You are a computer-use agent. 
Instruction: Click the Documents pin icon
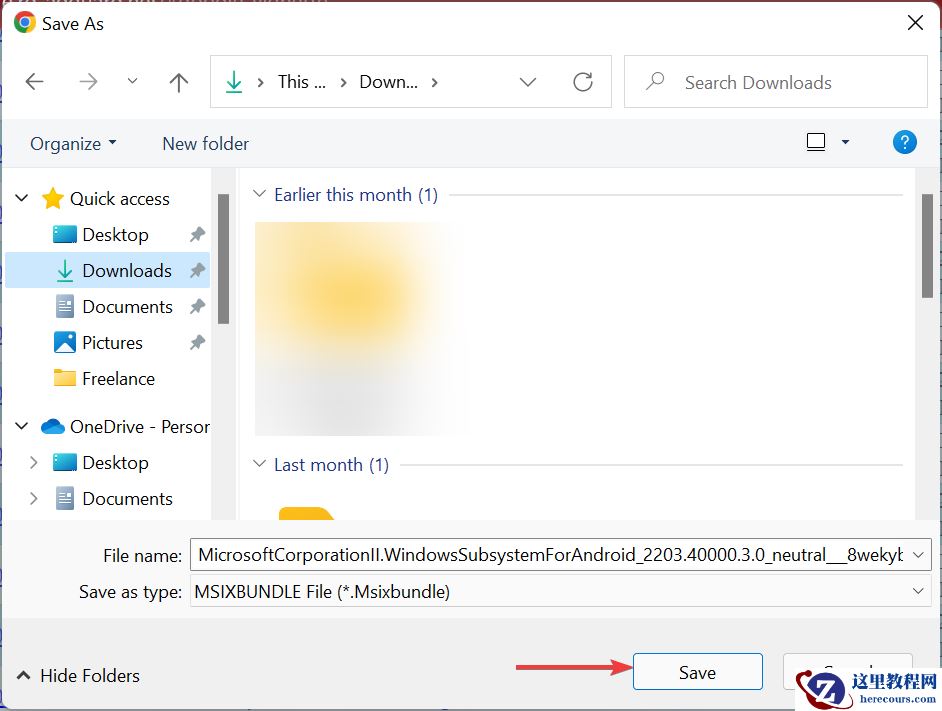click(x=199, y=306)
